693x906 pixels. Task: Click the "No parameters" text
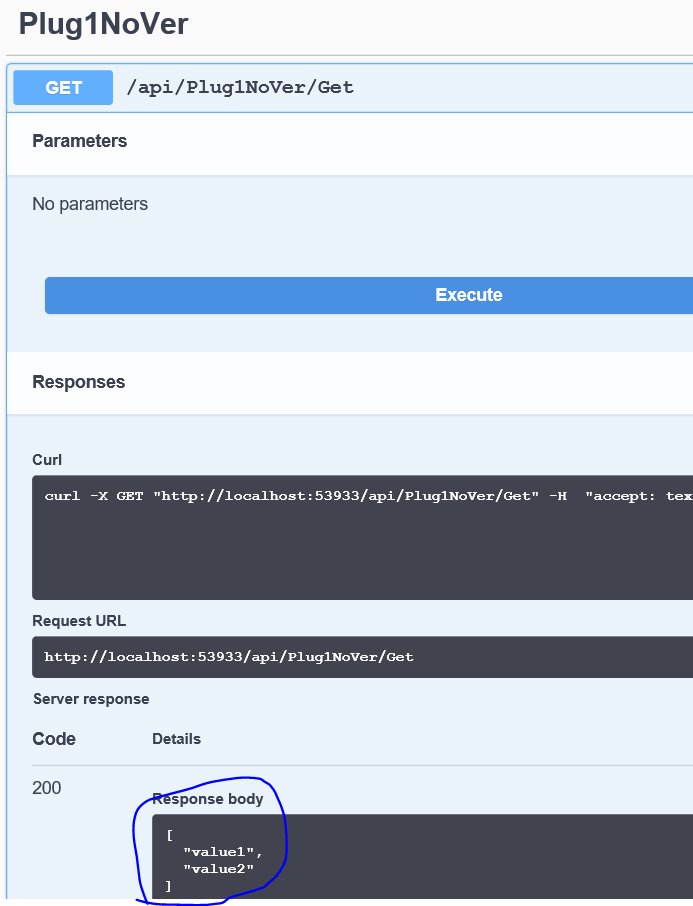[90, 204]
